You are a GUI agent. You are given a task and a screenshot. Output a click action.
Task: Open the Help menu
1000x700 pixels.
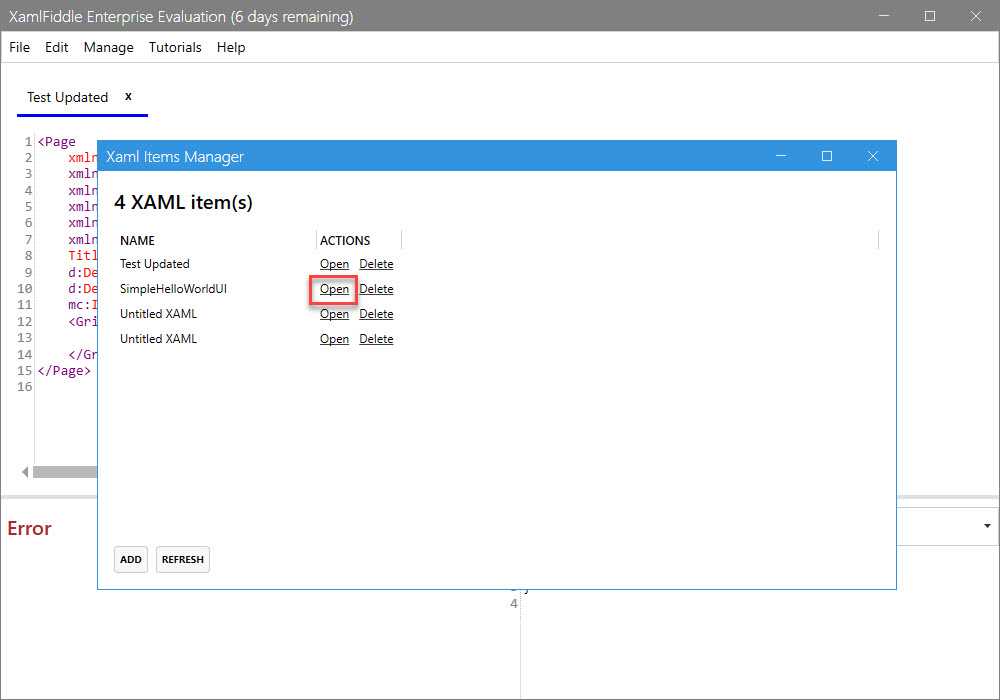coord(231,47)
